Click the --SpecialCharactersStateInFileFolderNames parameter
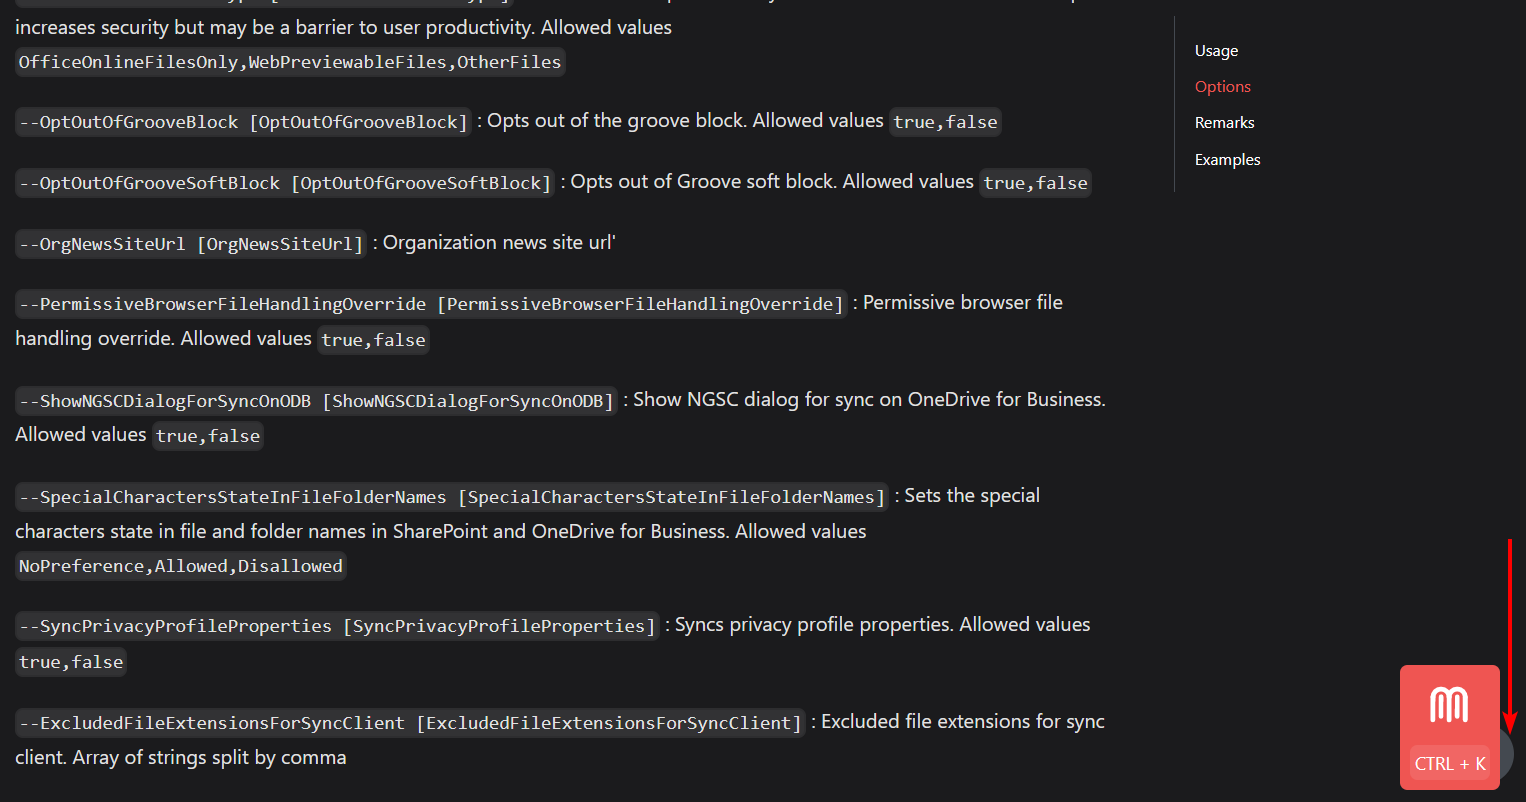 [450, 496]
